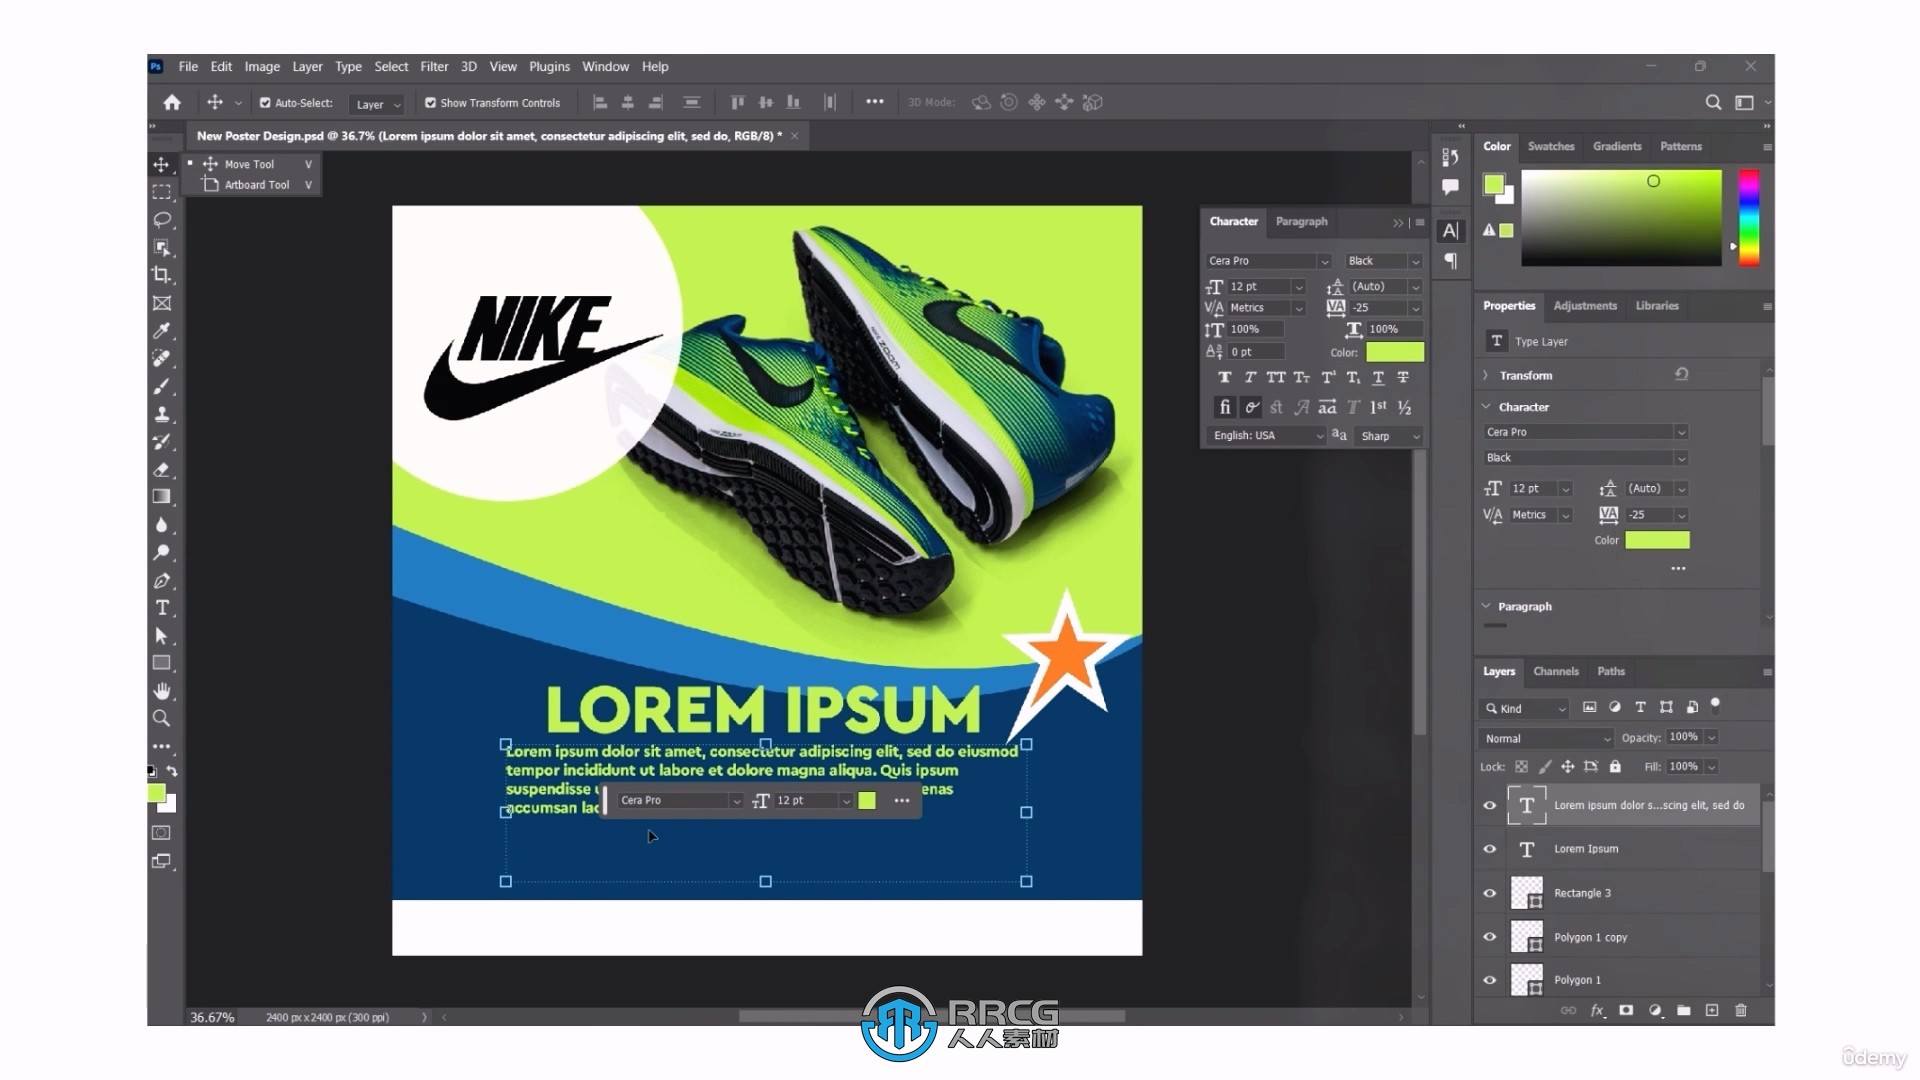Click the zoom percentage 36.67% field

[213, 1017]
